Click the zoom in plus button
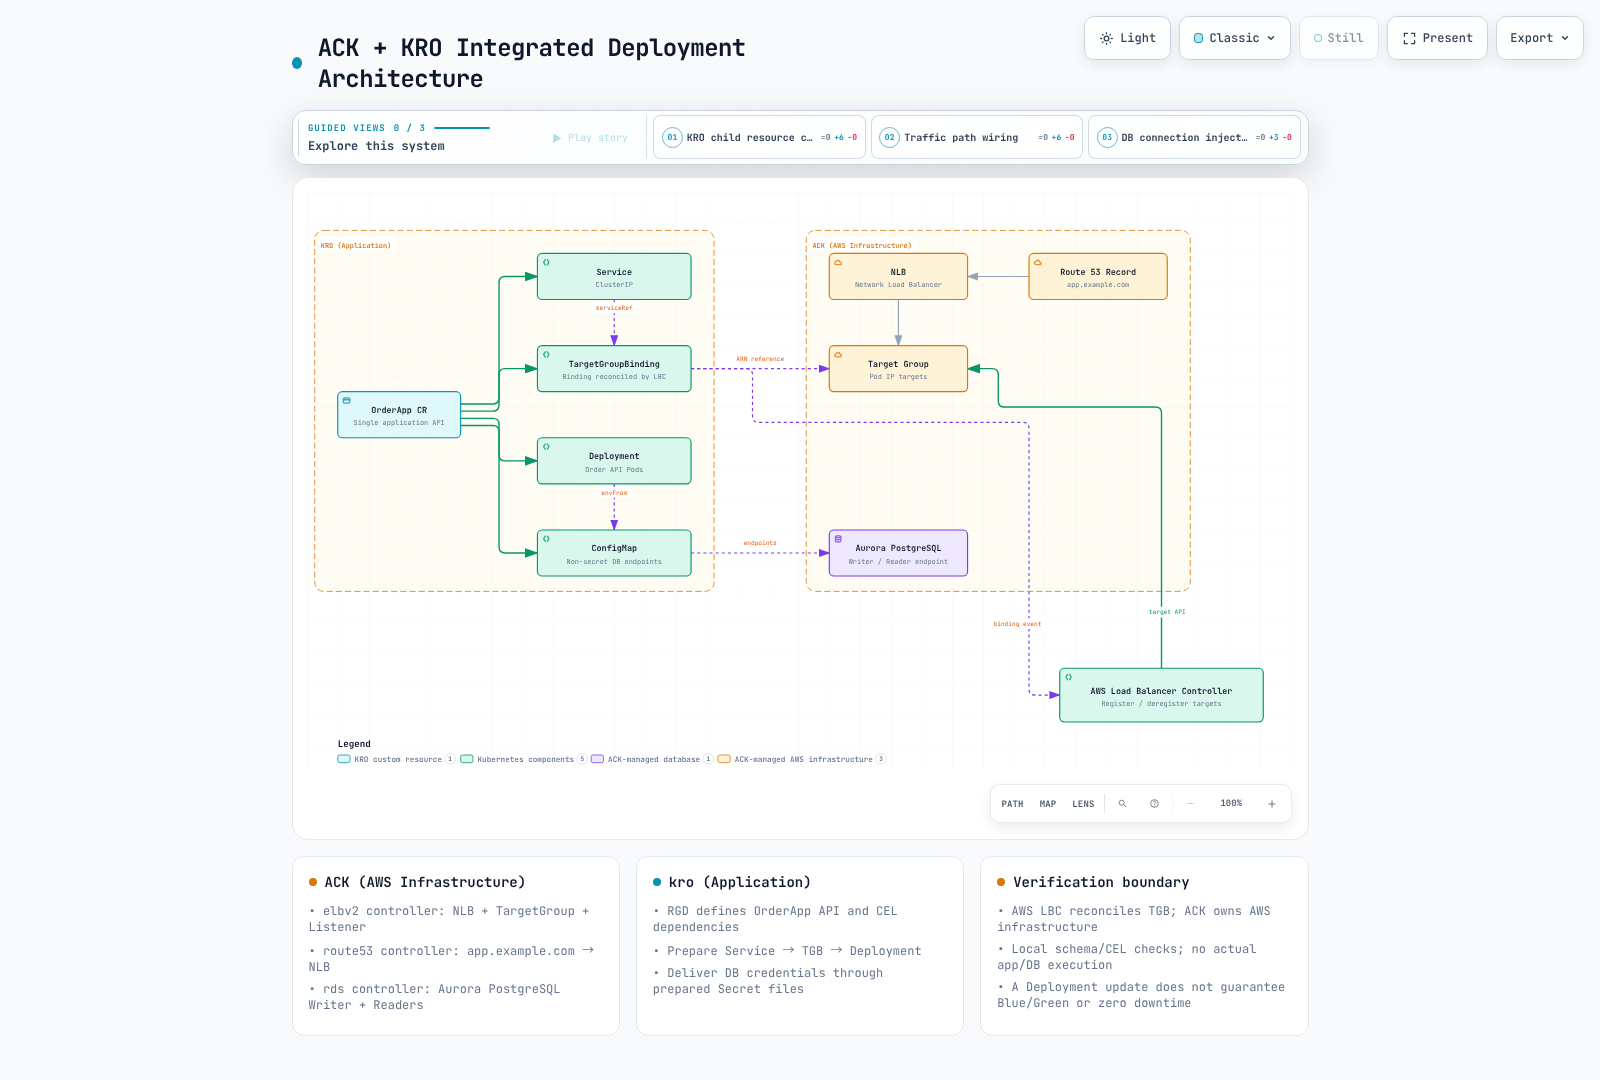Image resolution: width=1600 pixels, height=1080 pixels. (1272, 804)
